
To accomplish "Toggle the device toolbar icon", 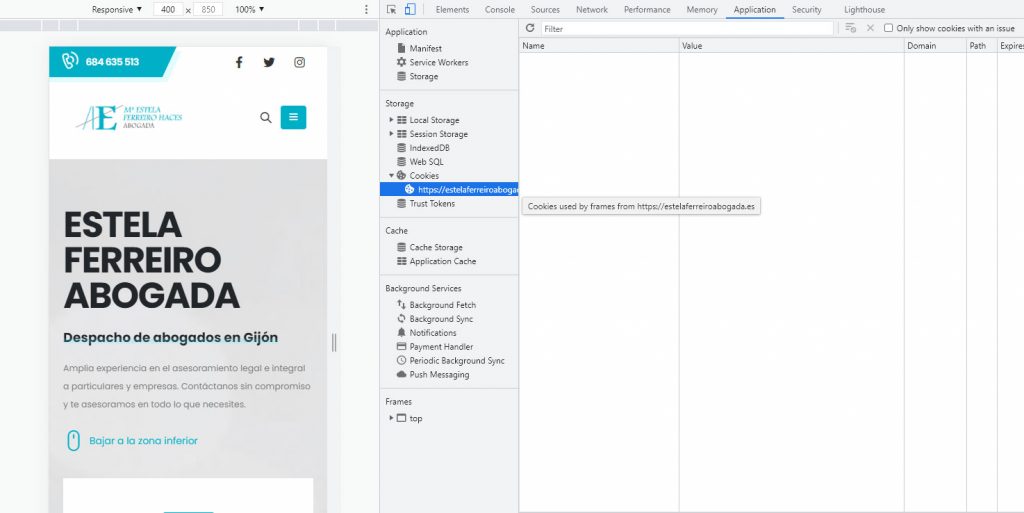I will [x=409, y=9].
